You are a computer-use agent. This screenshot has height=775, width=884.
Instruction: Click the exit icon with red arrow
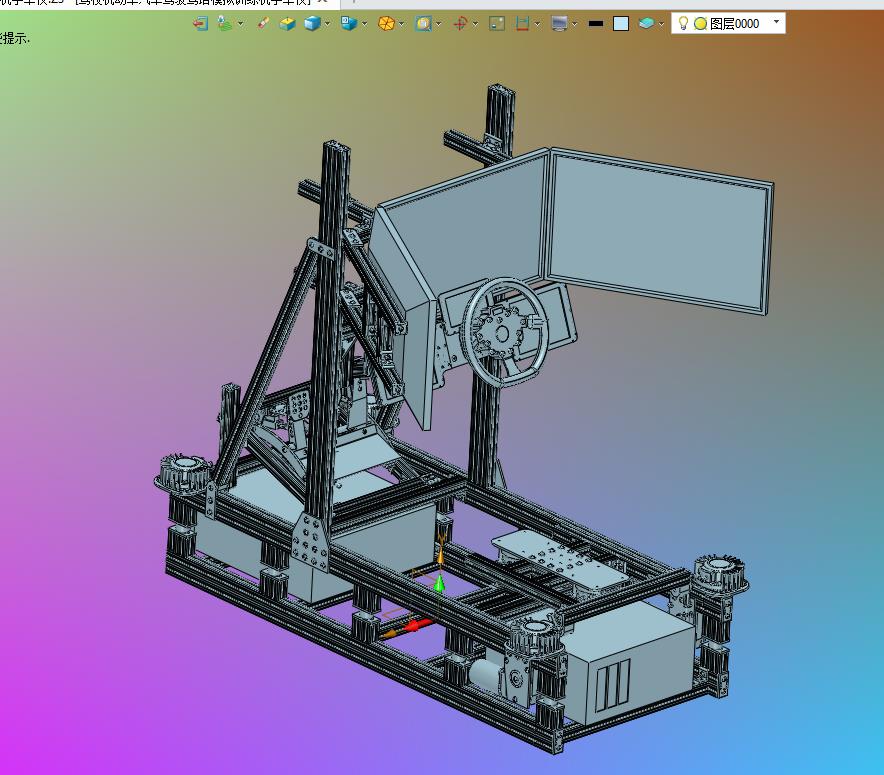(x=201, y=24)
